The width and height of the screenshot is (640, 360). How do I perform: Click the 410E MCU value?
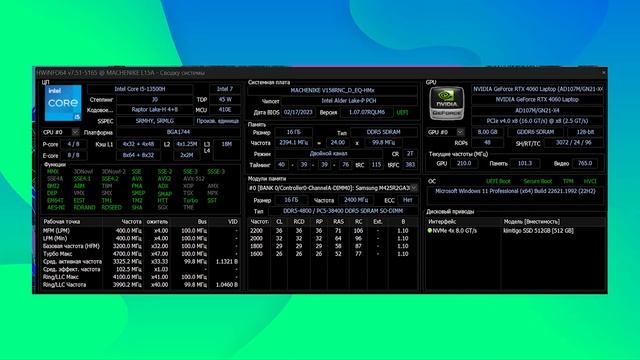(225, 110)
